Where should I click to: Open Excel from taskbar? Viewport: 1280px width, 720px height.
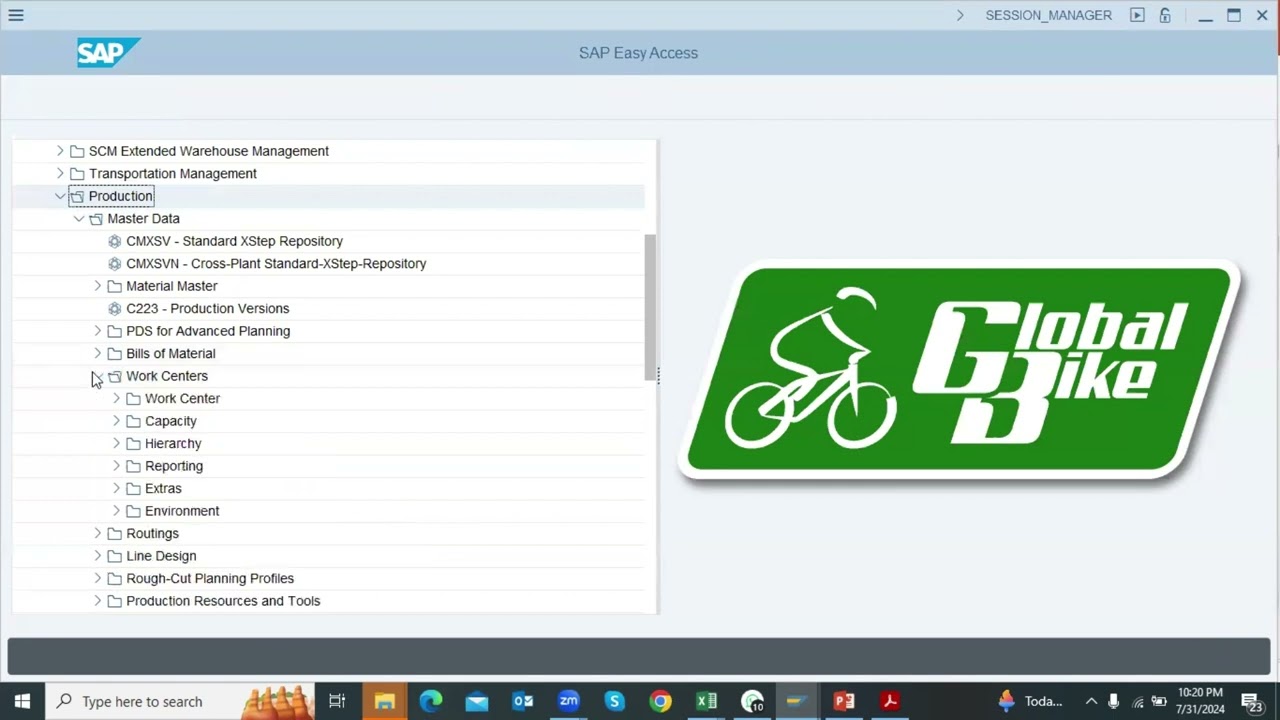click(x=706, y=701)
